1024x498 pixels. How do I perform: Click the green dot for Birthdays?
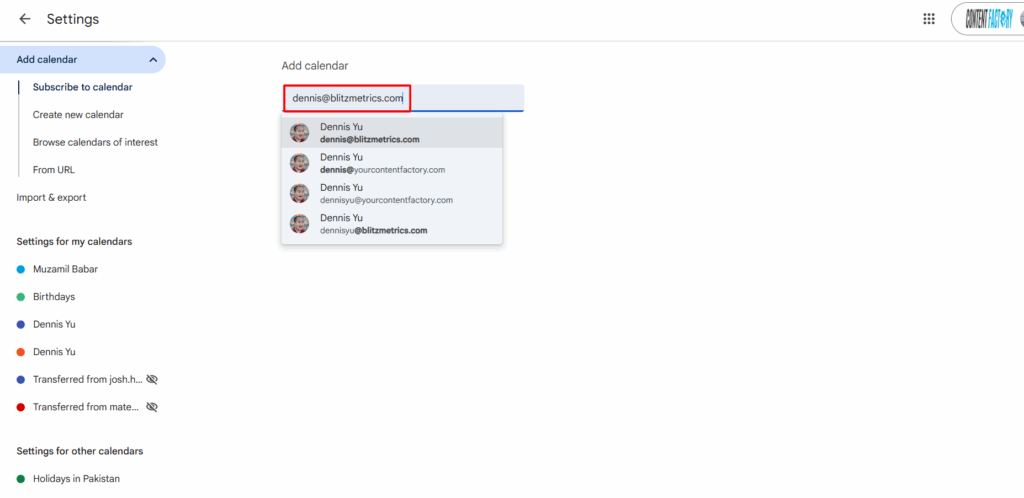[x=20, y=296]
